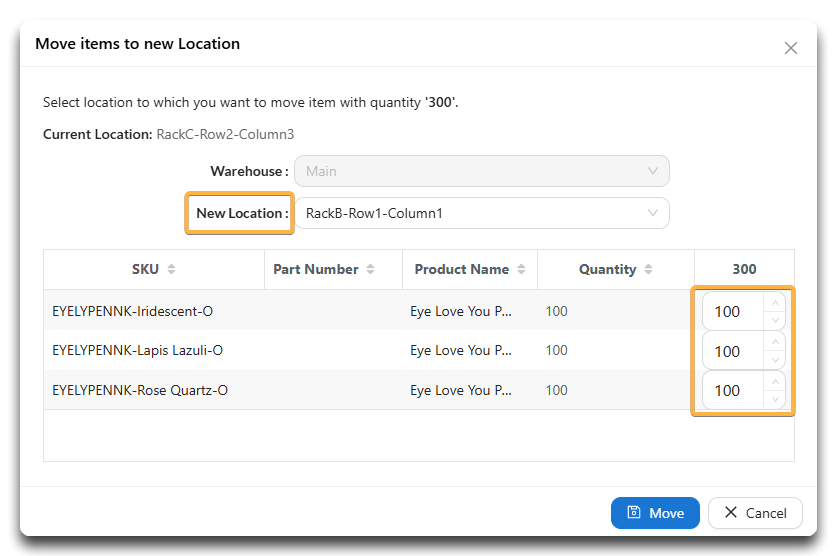Edit quantity field for Iridescent-O
Viewport: 837px width, 556px height.
coord(734,312)
